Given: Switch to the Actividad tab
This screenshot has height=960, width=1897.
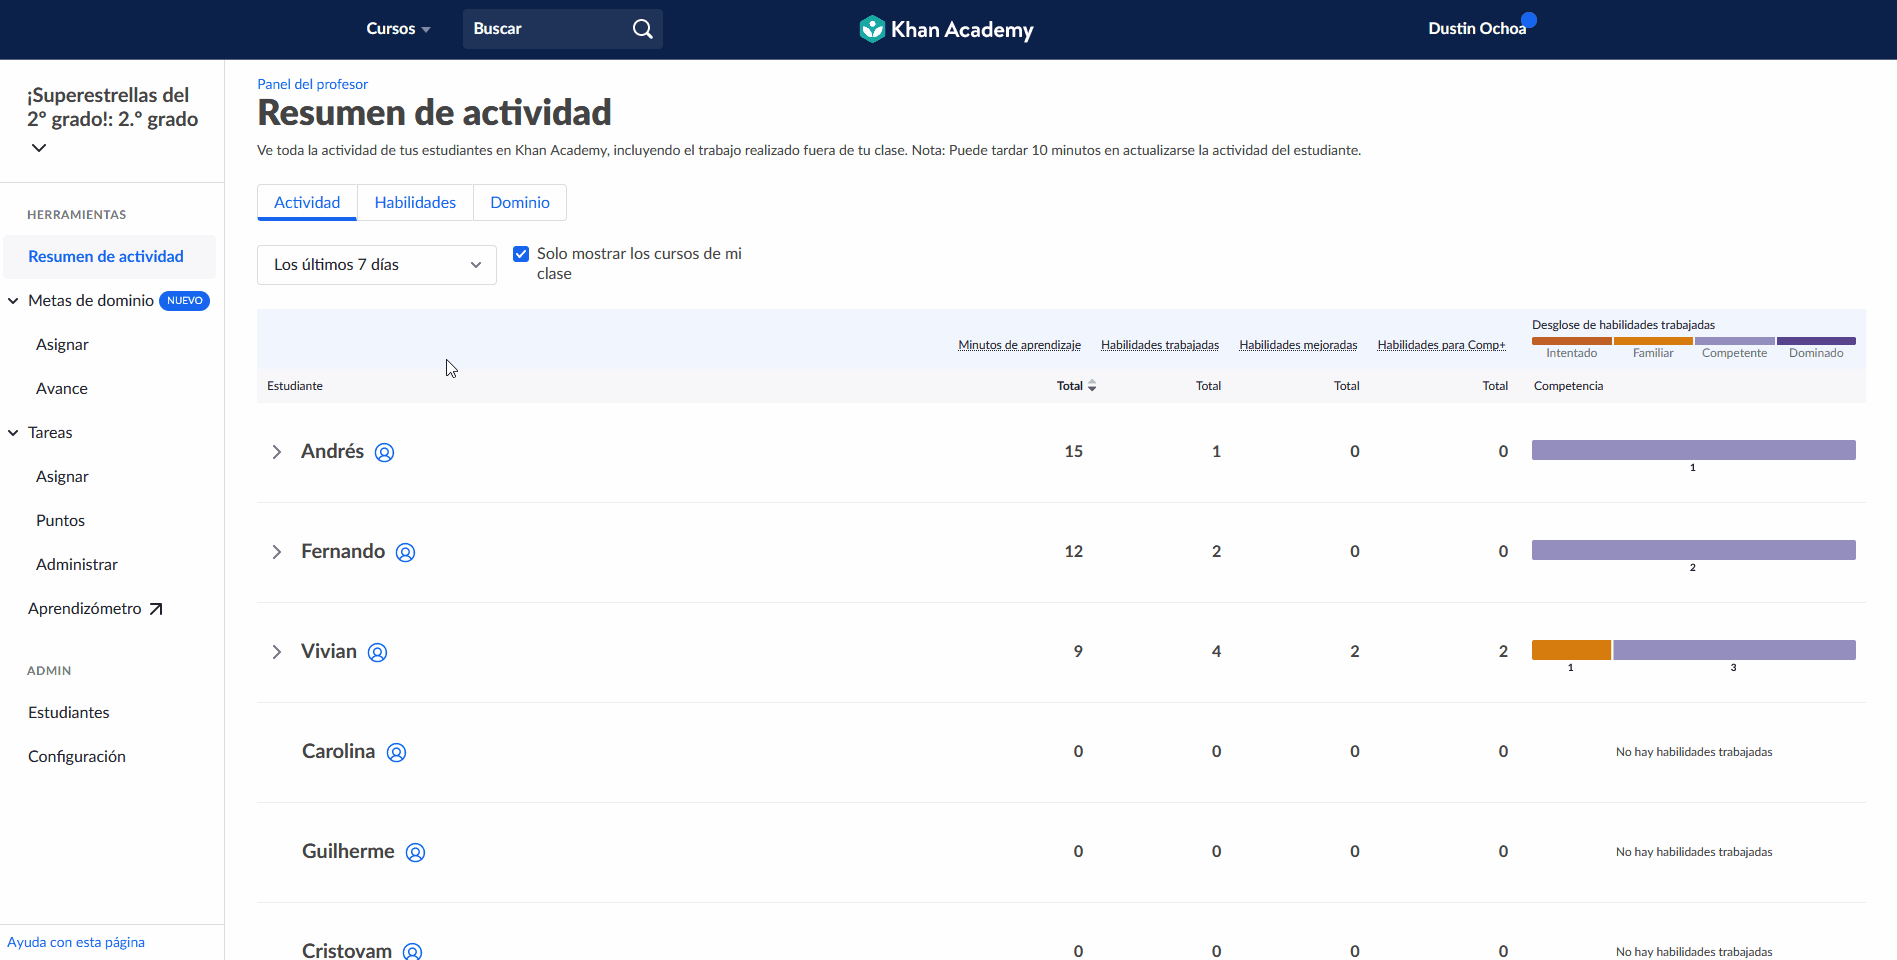Looking at the screenshot, I should [x=307, y=202].
